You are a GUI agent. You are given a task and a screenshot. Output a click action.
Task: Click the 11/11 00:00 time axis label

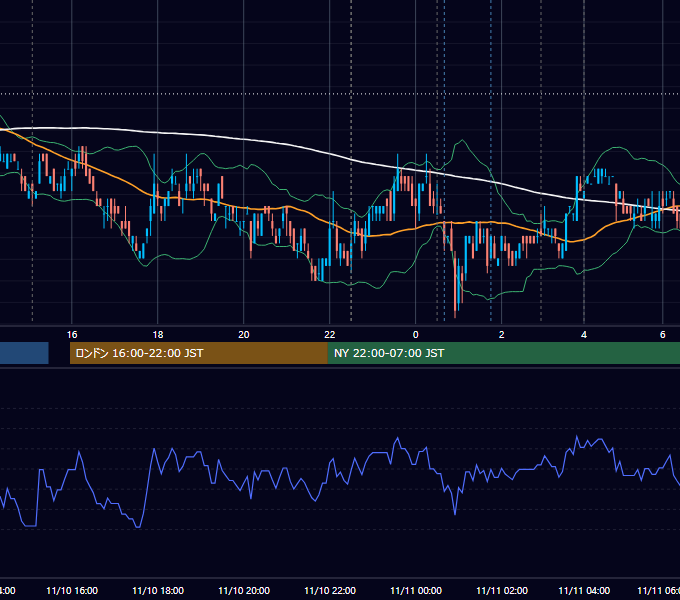tap(416, 590)
